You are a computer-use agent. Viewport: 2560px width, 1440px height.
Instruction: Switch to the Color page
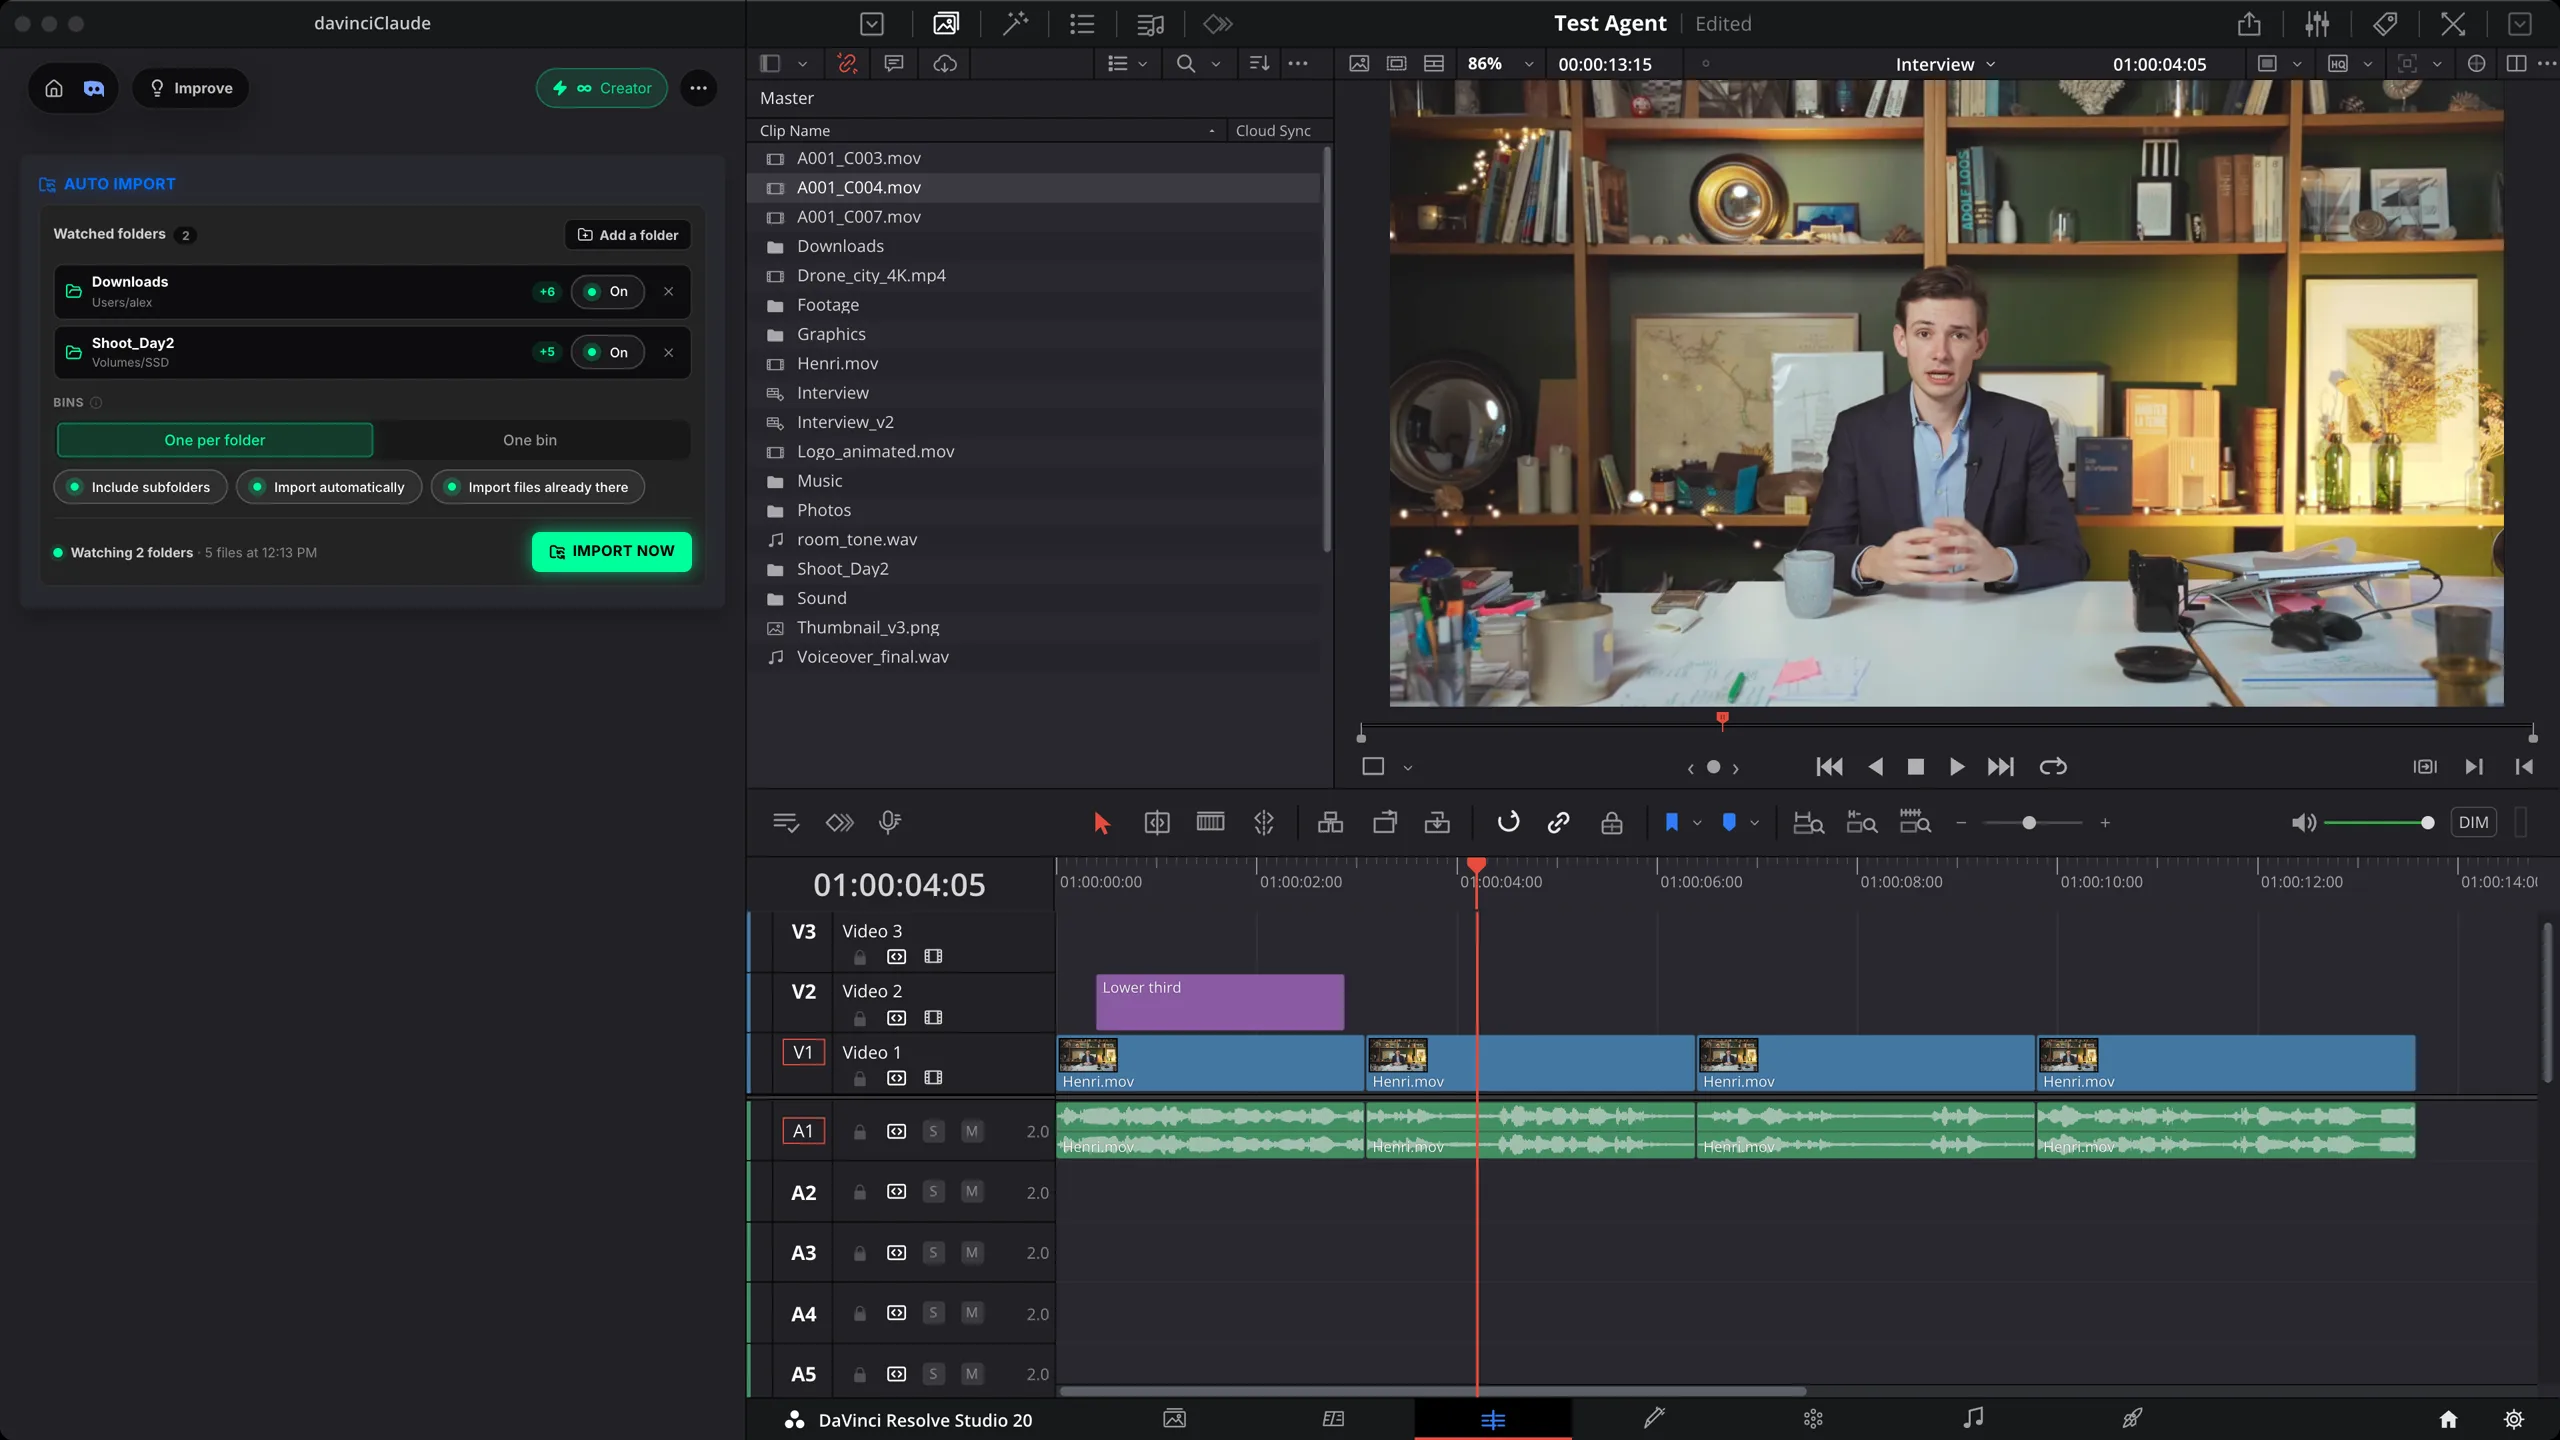click(1813, 1419)
